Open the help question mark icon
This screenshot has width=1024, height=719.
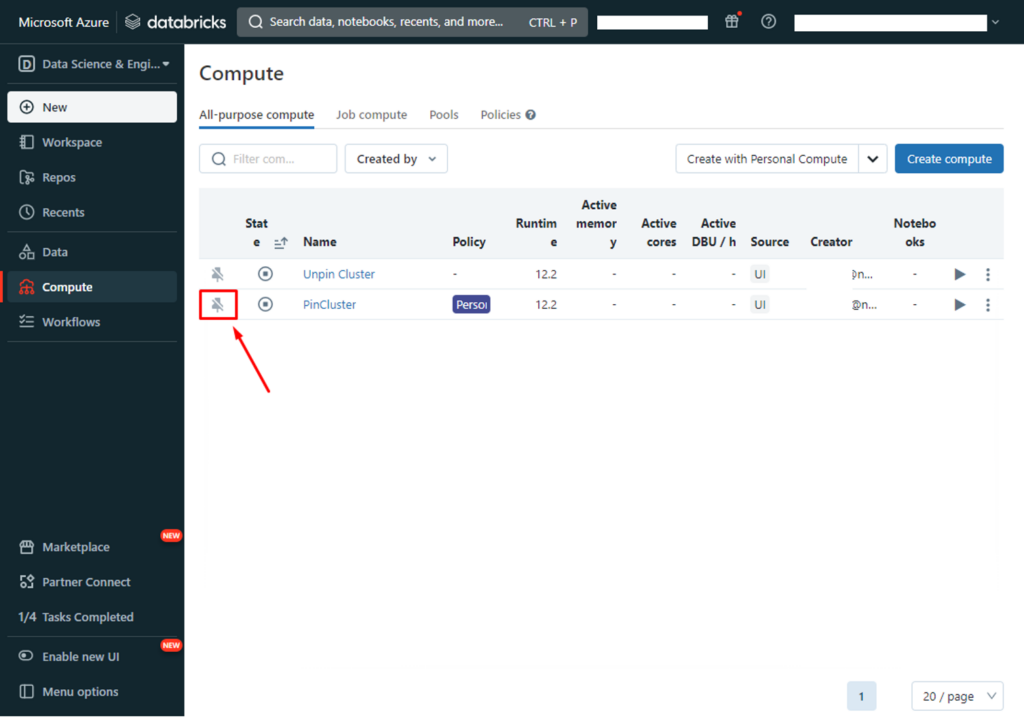768,21
